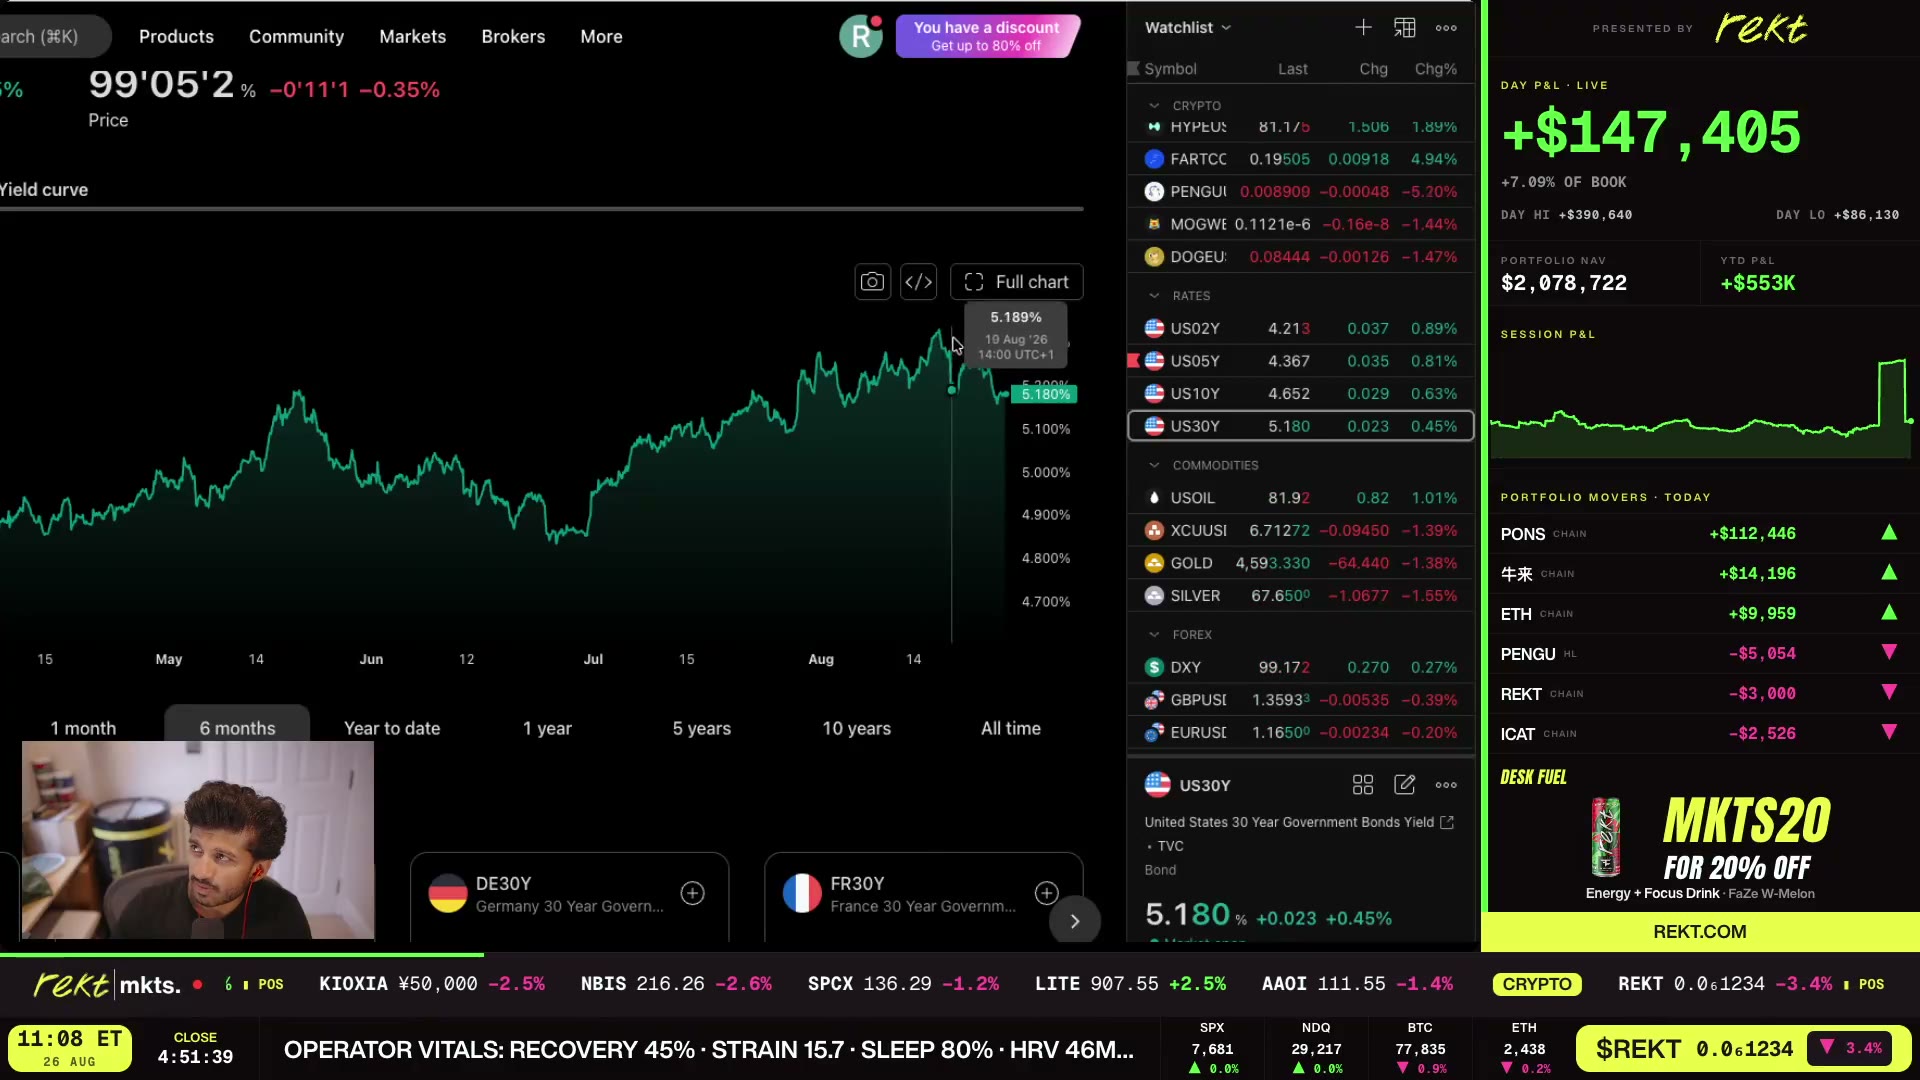Advance the bond carousel with next arrow
1920x1080 pixels.
click(x=1075, y=921)
